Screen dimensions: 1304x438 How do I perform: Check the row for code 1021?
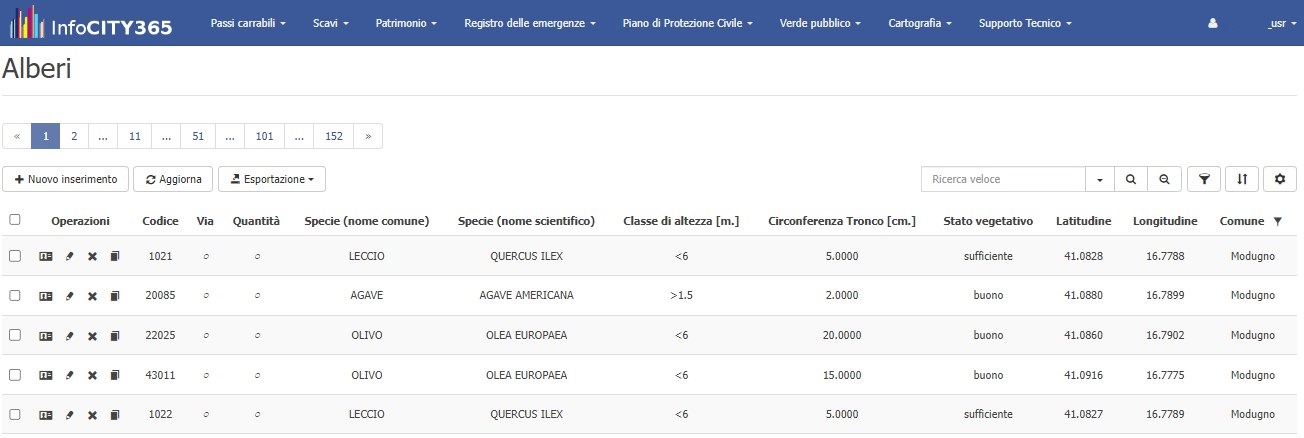15,256
